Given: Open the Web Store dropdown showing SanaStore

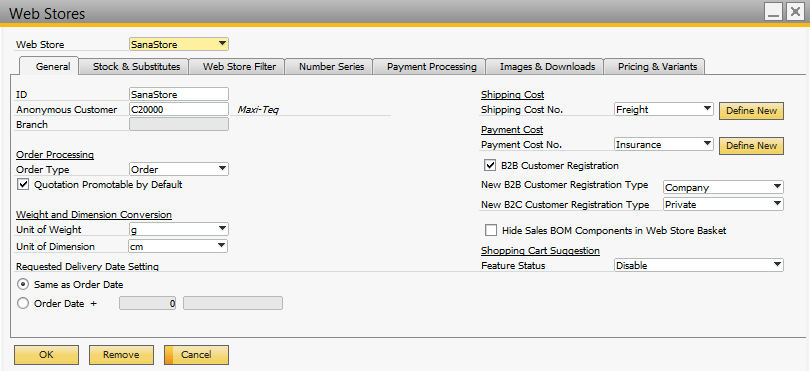Looking at the screenshot, I should pyautogui.click(x=178, y=44).
